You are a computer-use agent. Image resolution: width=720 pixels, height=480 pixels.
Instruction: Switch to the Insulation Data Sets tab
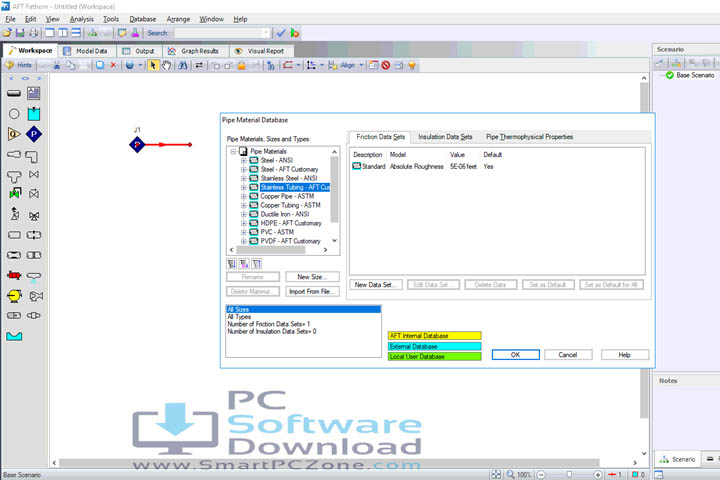445,137
